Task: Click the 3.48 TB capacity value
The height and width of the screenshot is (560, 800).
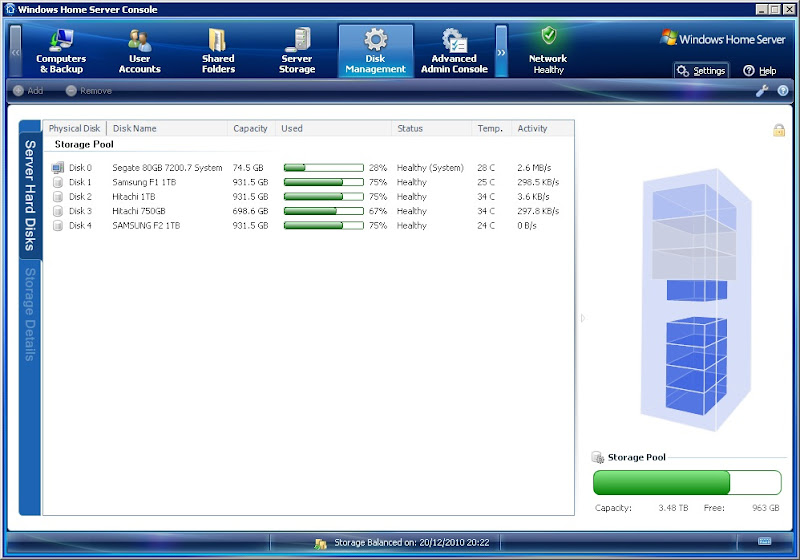Action: [x=673, y=508]
